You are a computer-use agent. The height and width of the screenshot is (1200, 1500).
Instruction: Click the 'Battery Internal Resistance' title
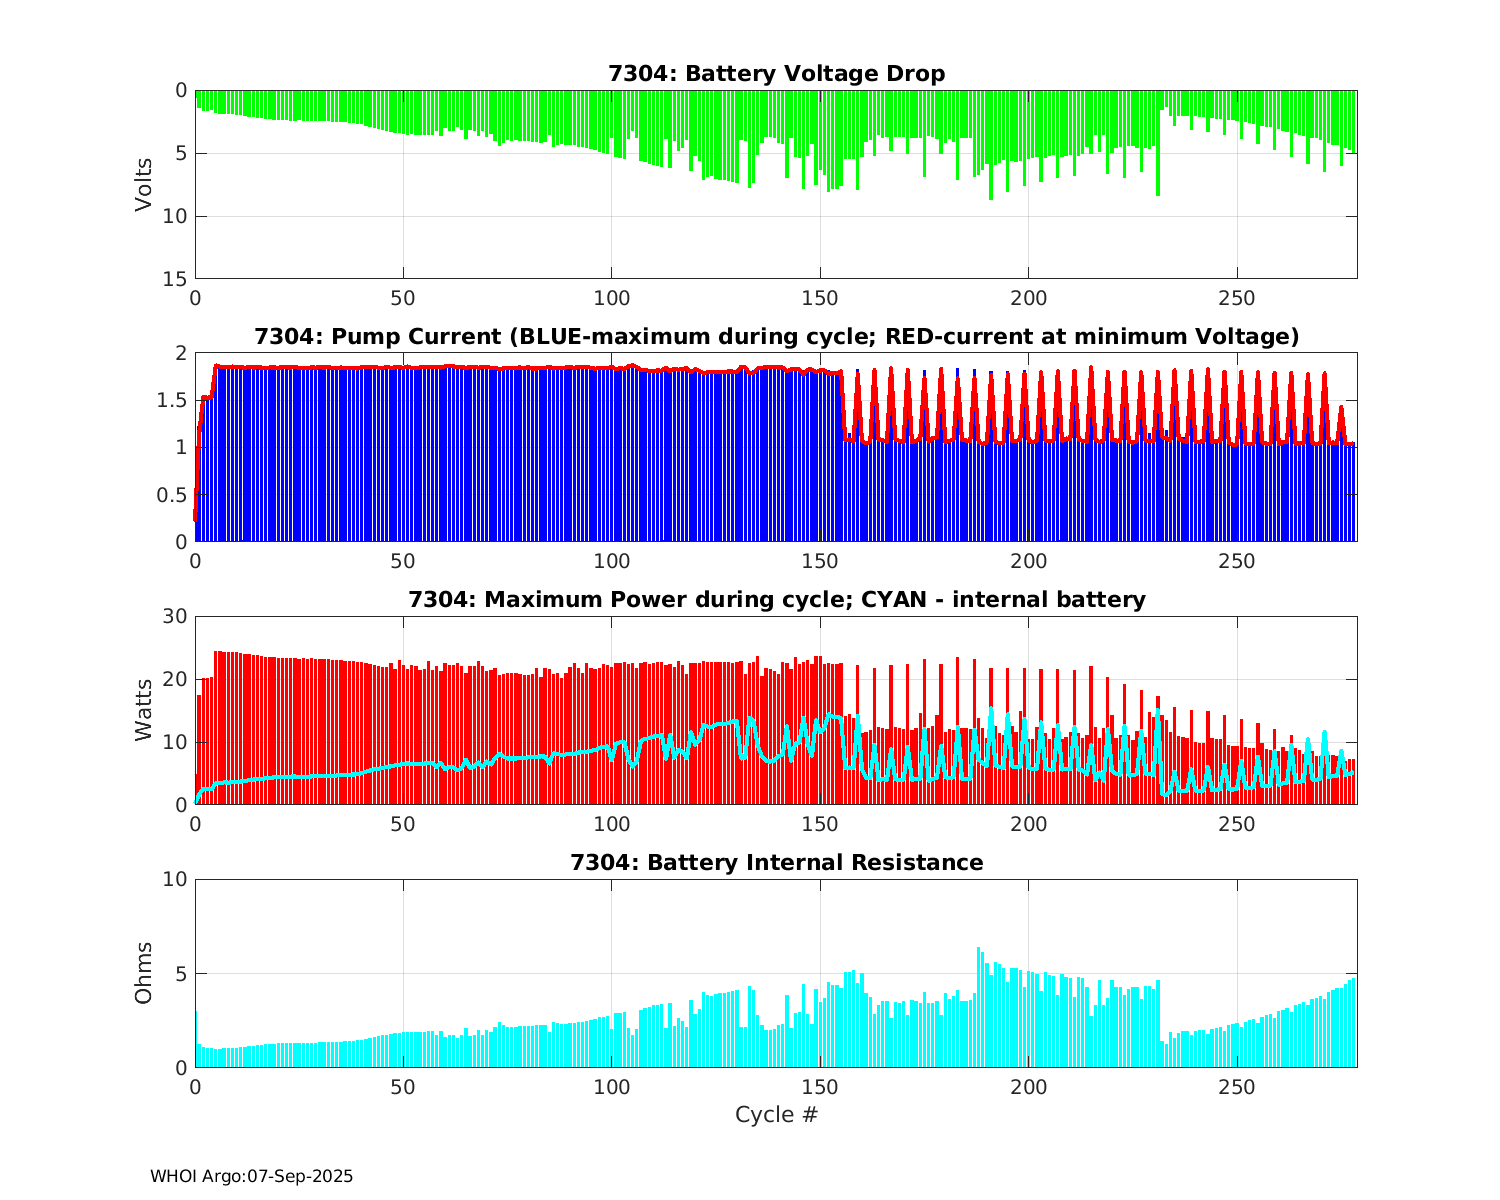[776, 863]
